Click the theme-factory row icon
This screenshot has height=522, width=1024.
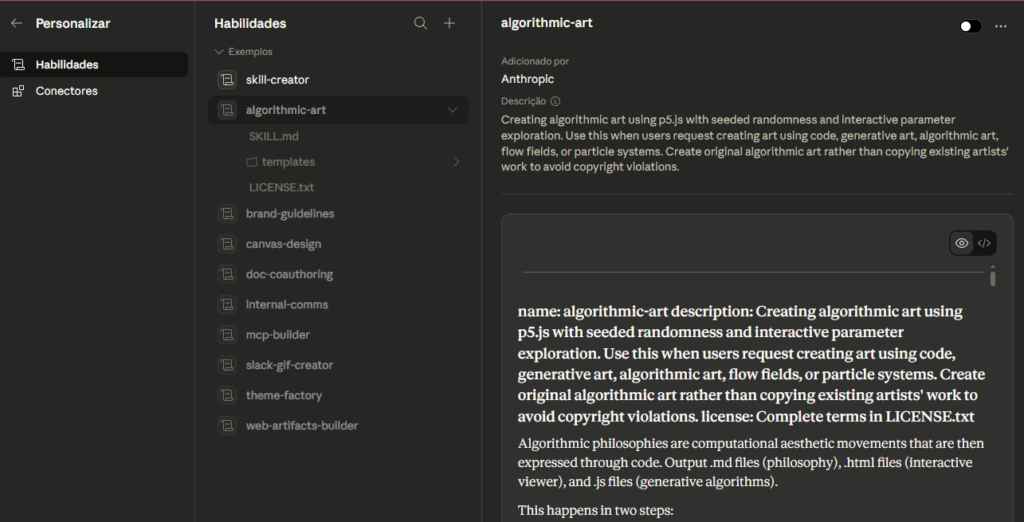click(227, 395)
